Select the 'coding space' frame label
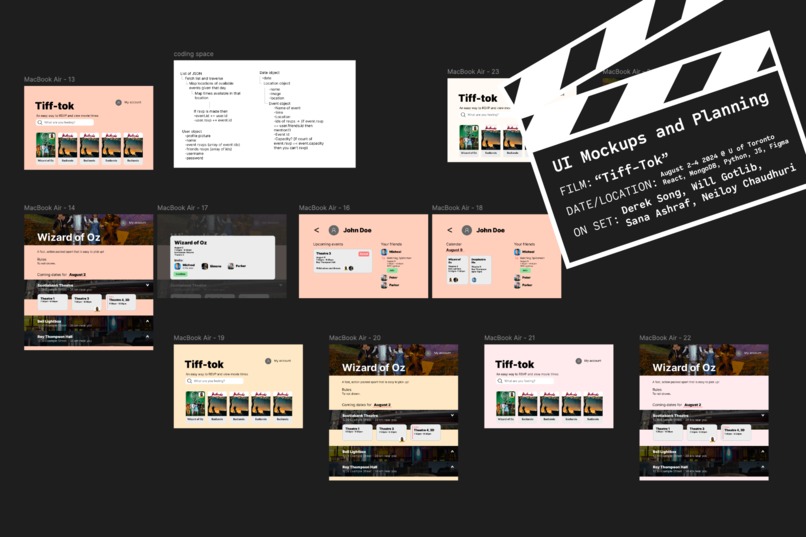Screen dimensions: 806x537 click(193, 54)
